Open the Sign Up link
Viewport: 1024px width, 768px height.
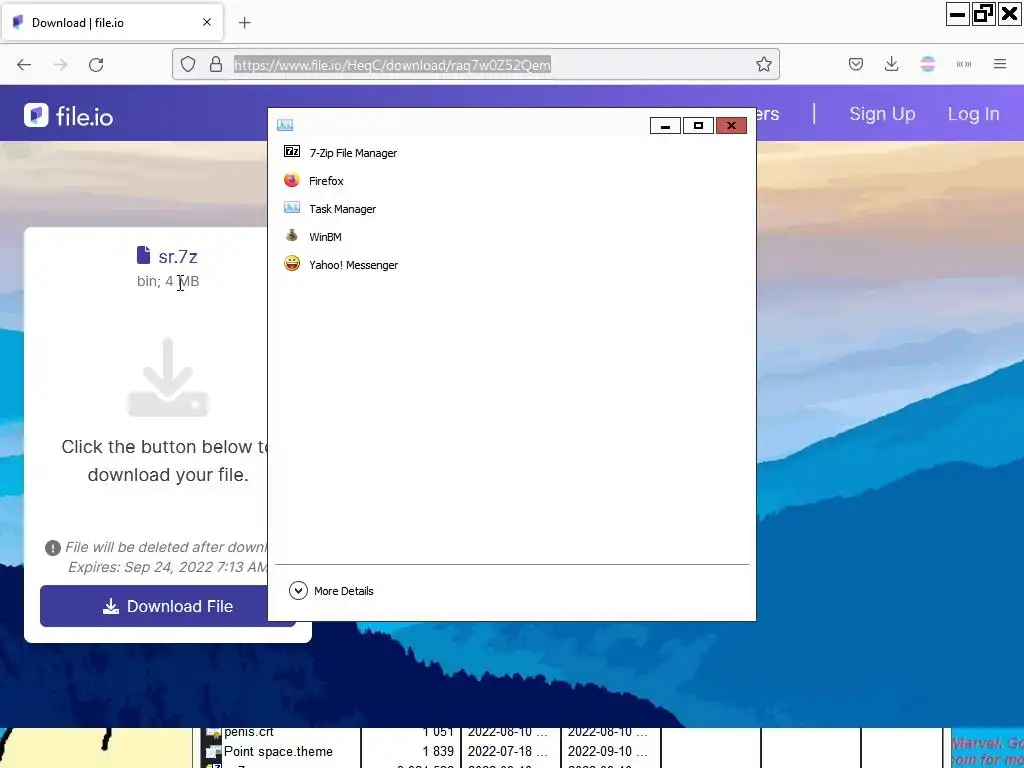(x=882, y=114)
